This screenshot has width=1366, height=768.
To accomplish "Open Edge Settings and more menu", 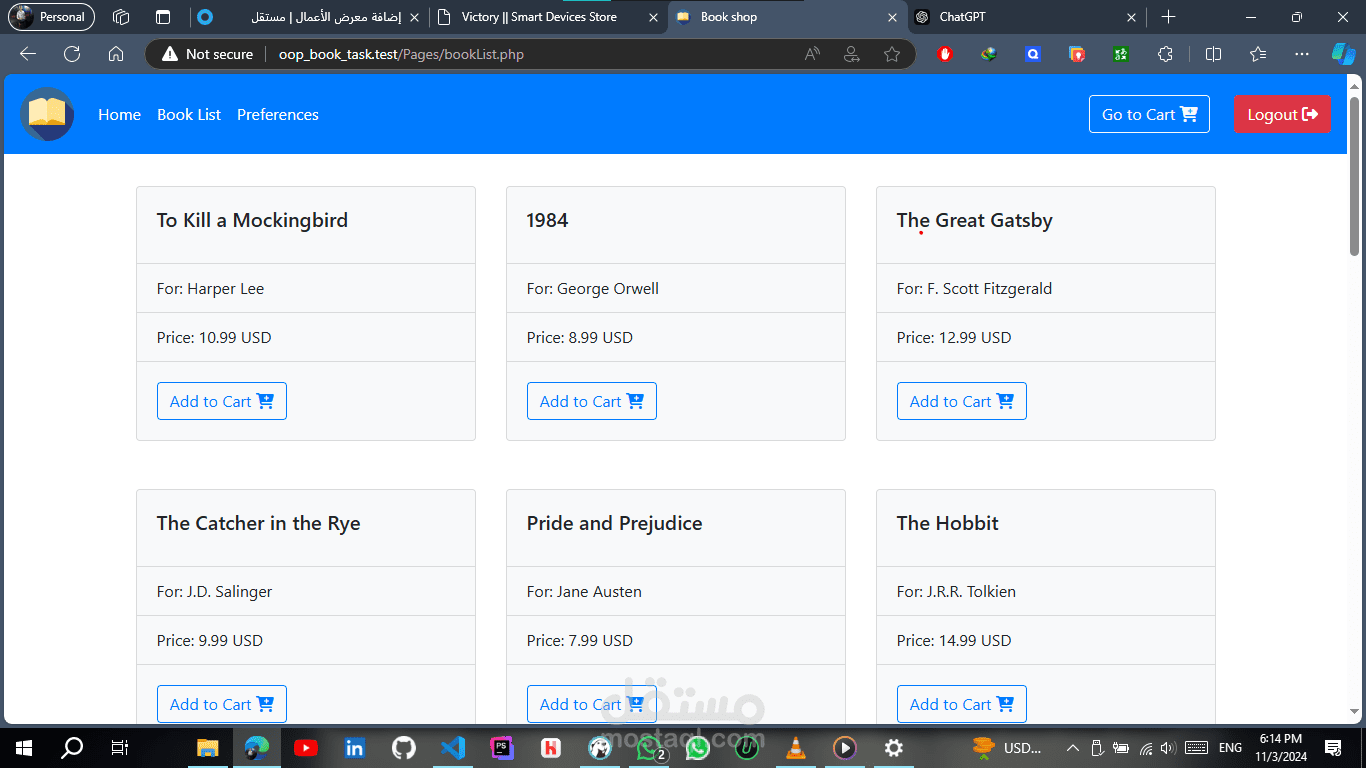I will click(1301, 54).
